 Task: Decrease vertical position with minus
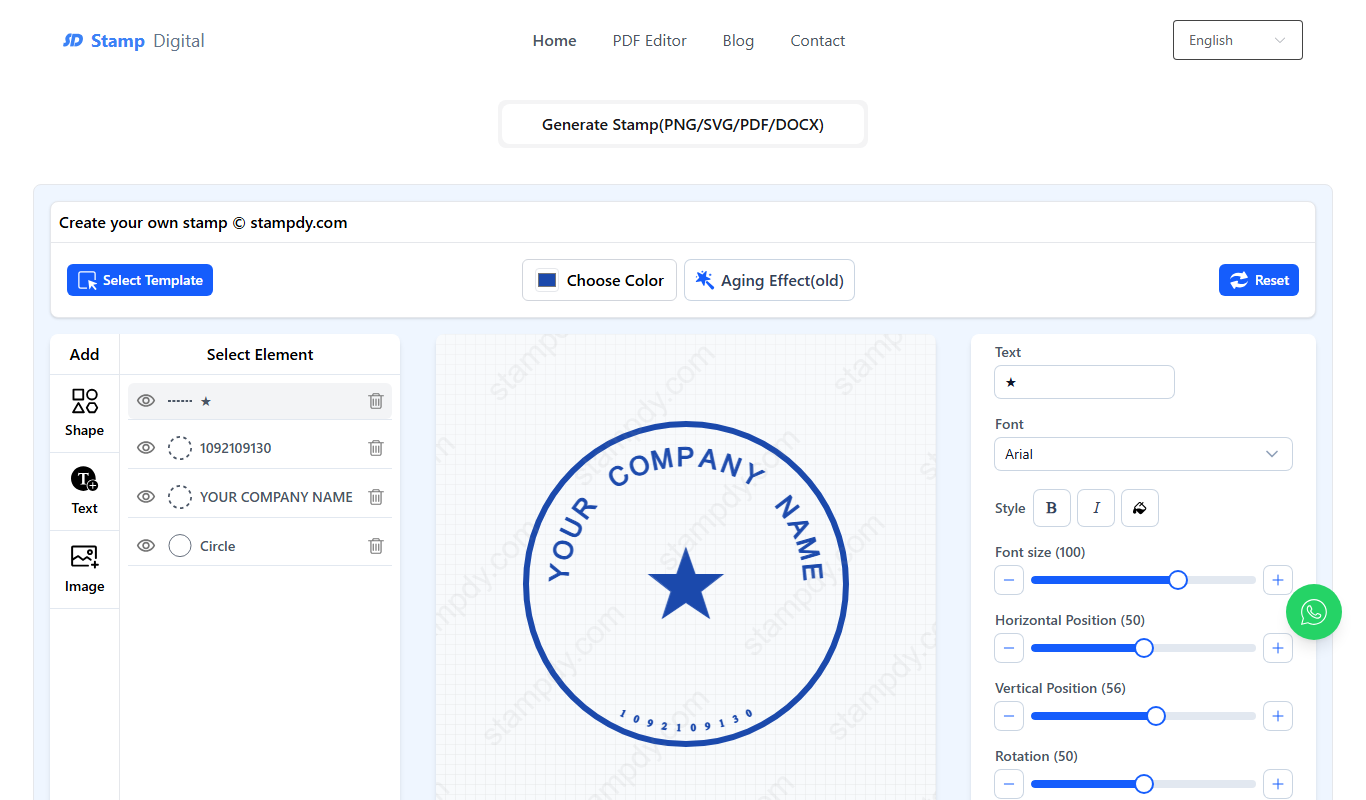click(1009, 716)
